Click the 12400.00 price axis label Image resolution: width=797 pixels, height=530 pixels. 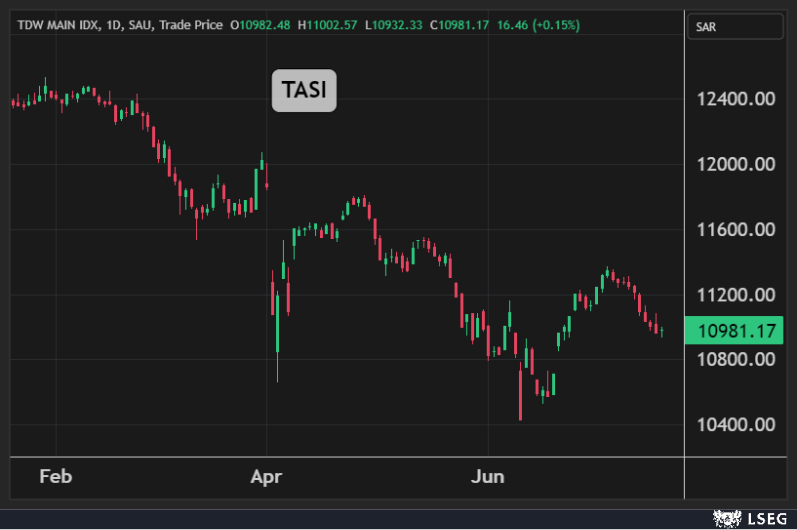pyautogui.click(x=736, y=99)
